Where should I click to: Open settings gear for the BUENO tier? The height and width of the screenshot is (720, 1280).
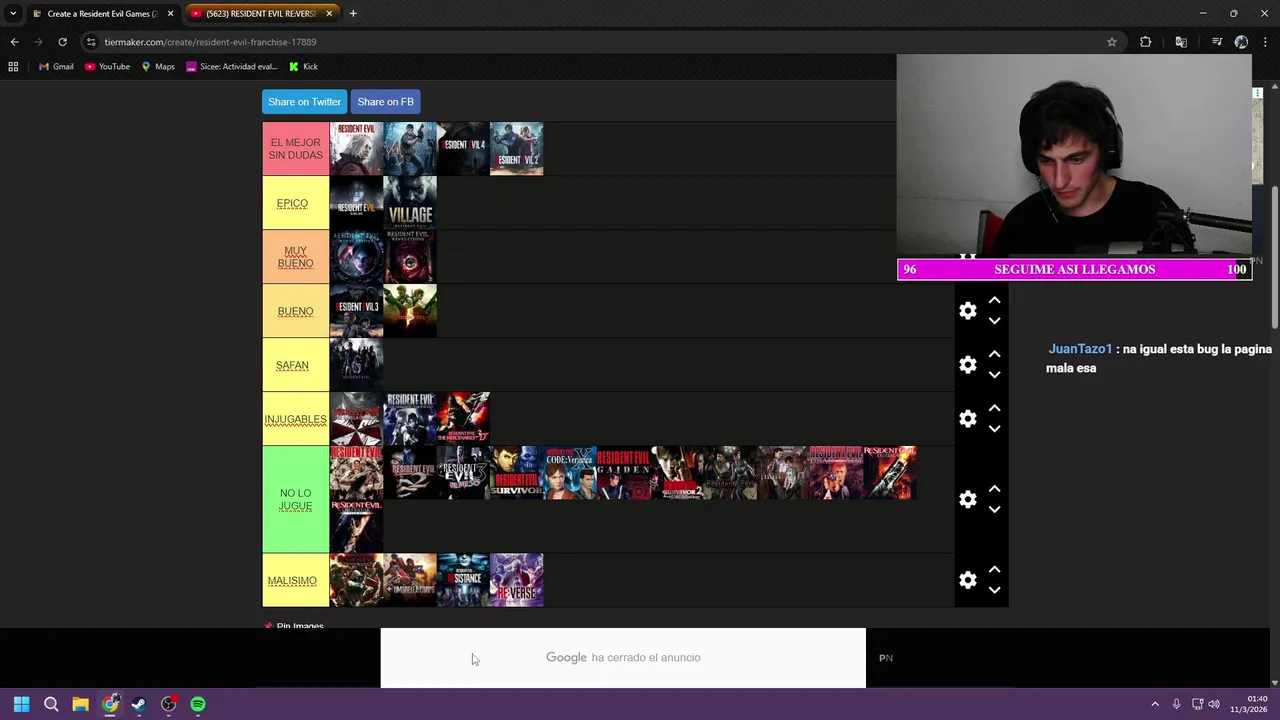pos(967,311)
